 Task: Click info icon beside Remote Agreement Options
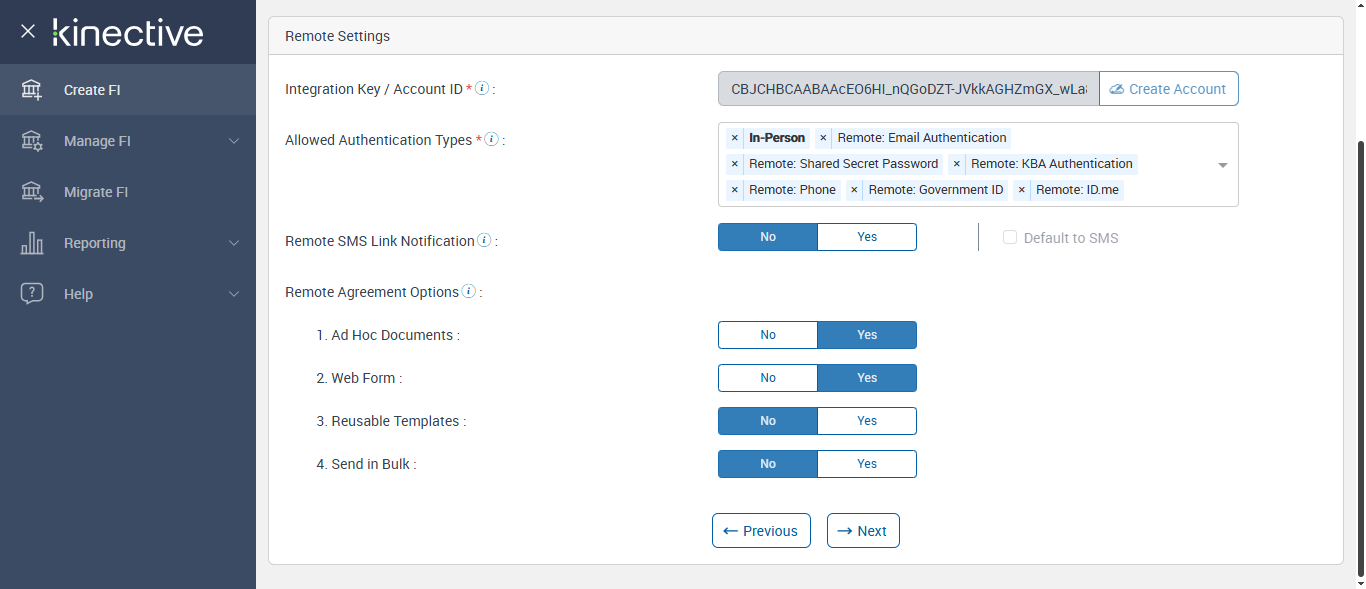[468, 292]
